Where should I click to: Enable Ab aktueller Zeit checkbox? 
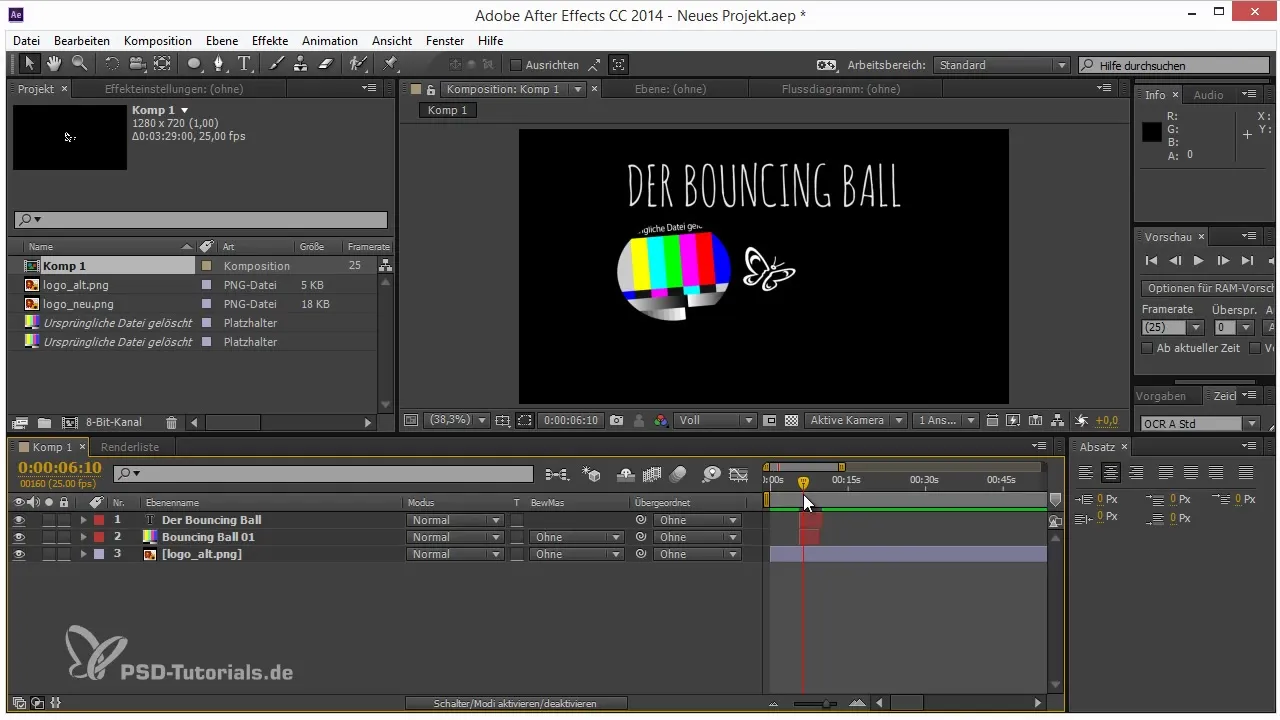[x=1147, y=348]
